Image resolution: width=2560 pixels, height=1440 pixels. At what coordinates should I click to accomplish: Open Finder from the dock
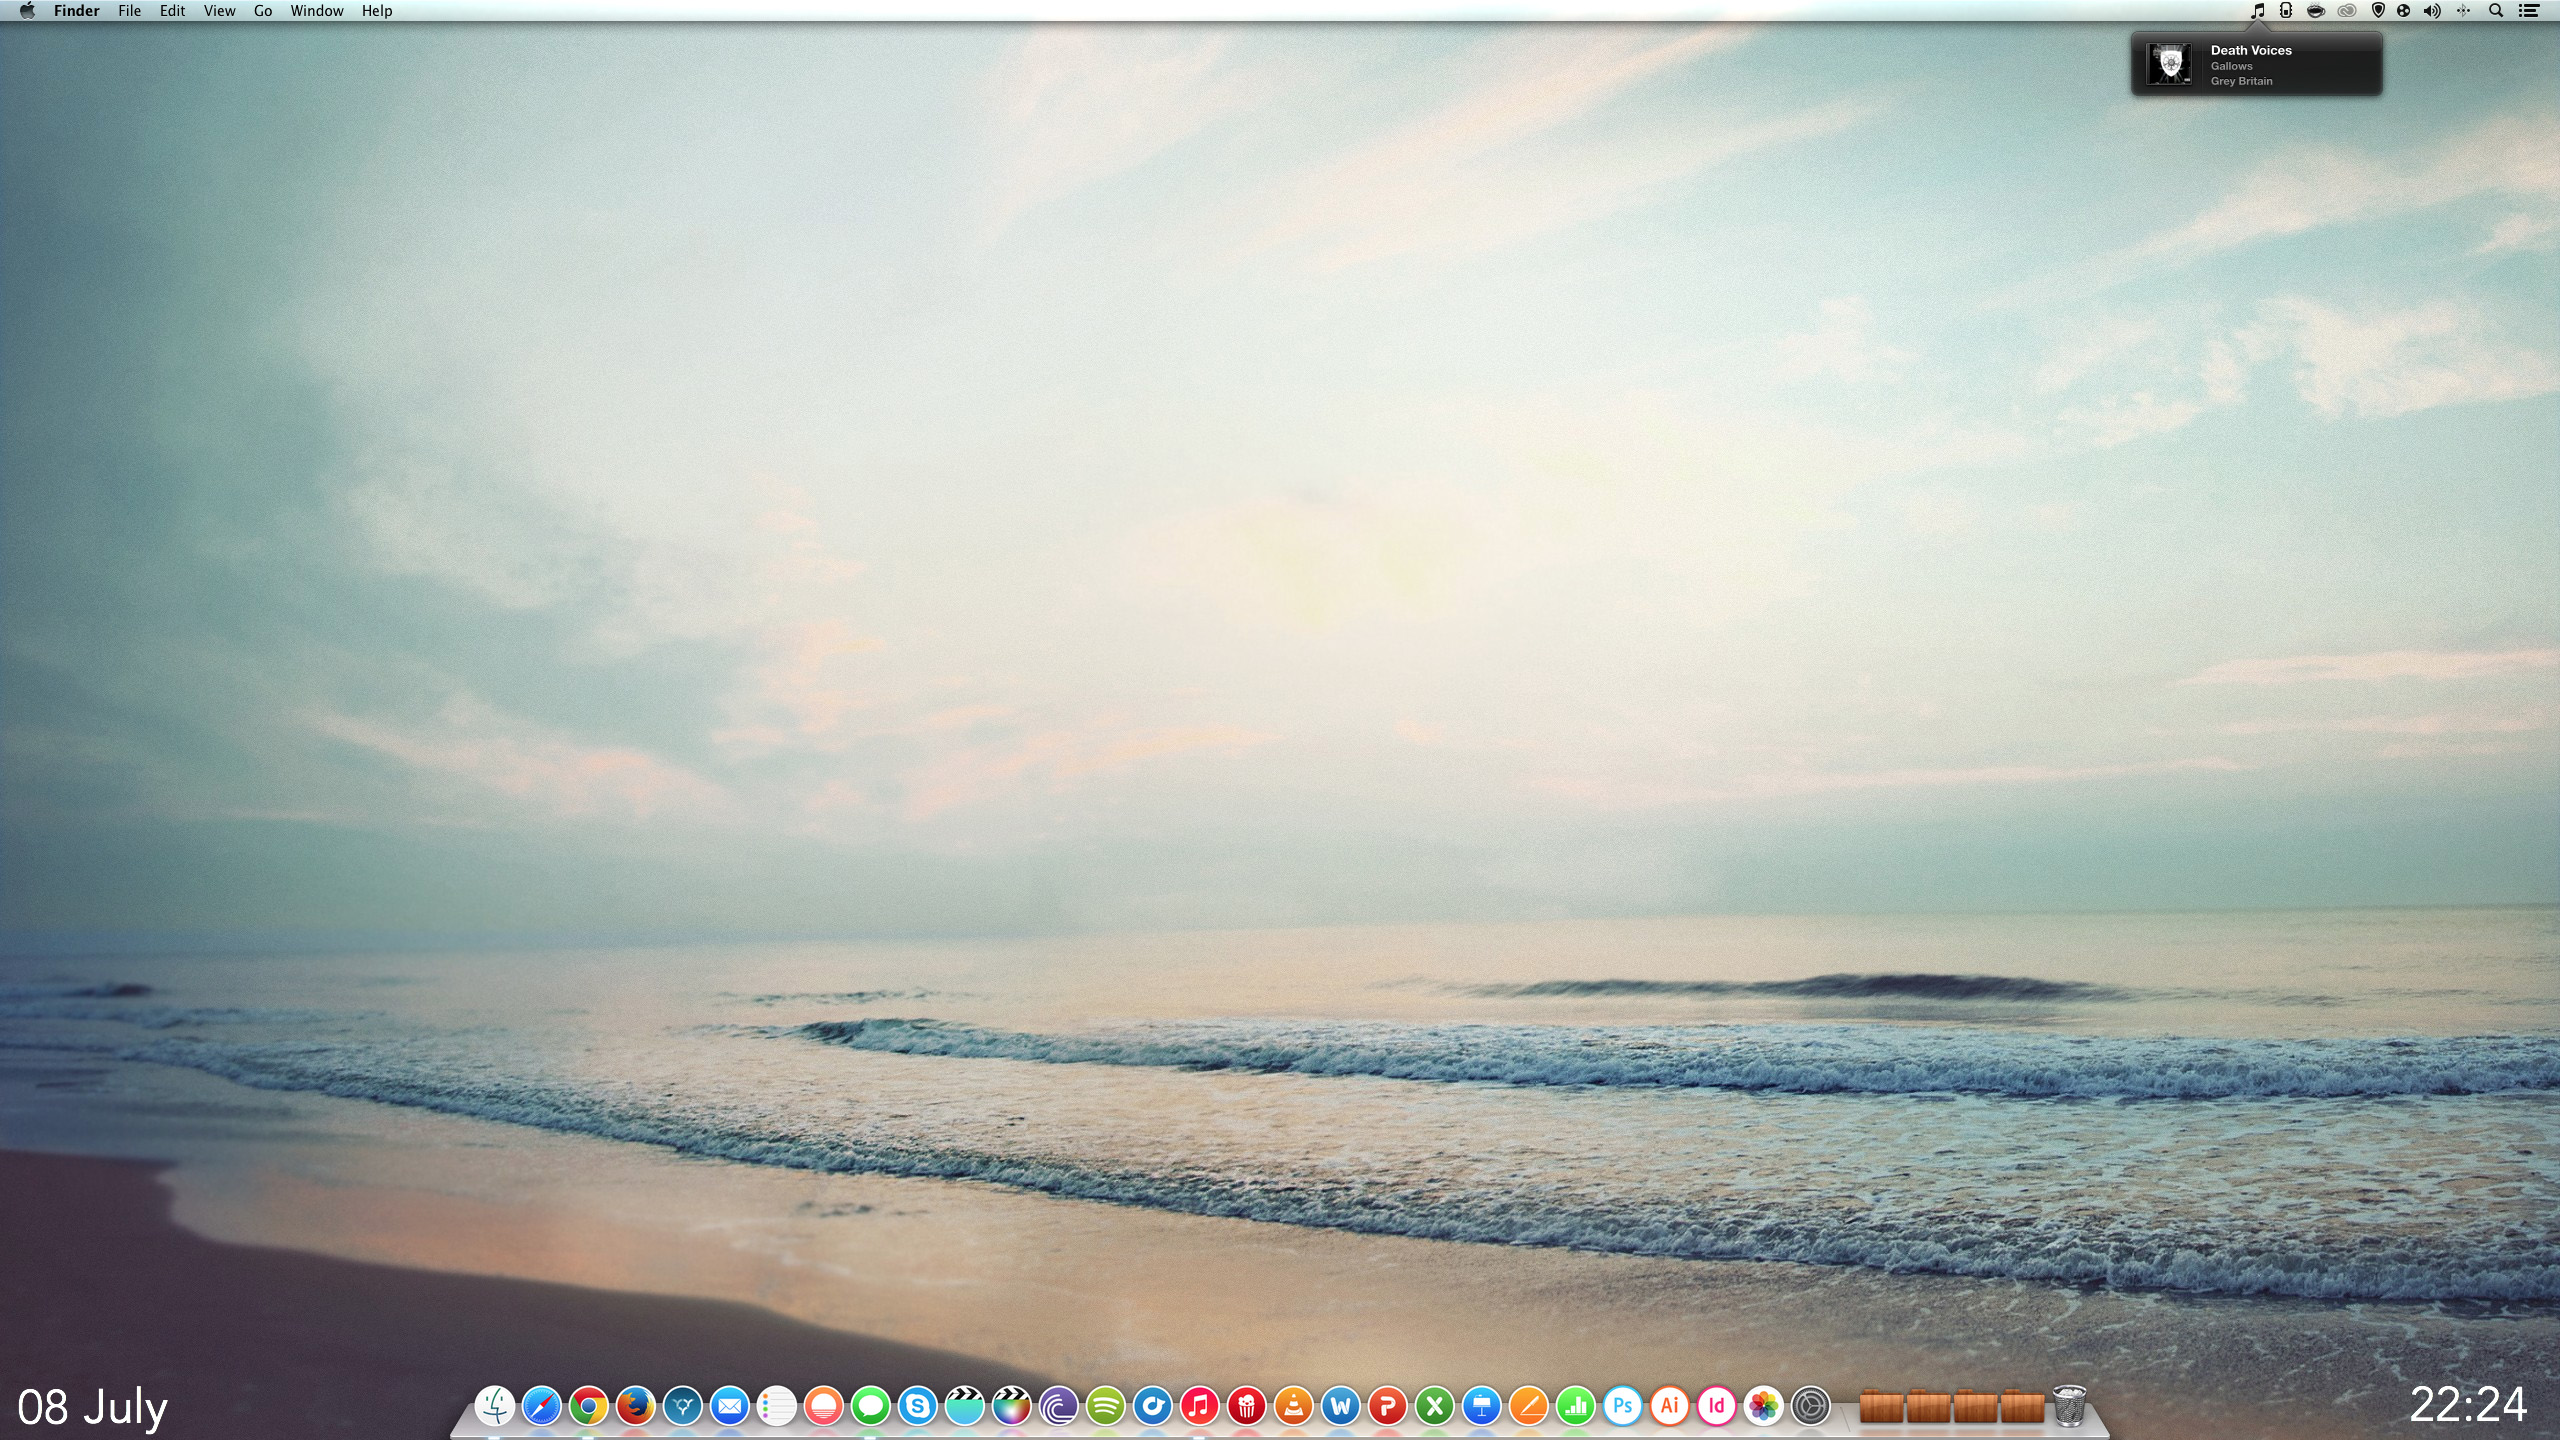pyautogui.click(x=495, y=1406)
